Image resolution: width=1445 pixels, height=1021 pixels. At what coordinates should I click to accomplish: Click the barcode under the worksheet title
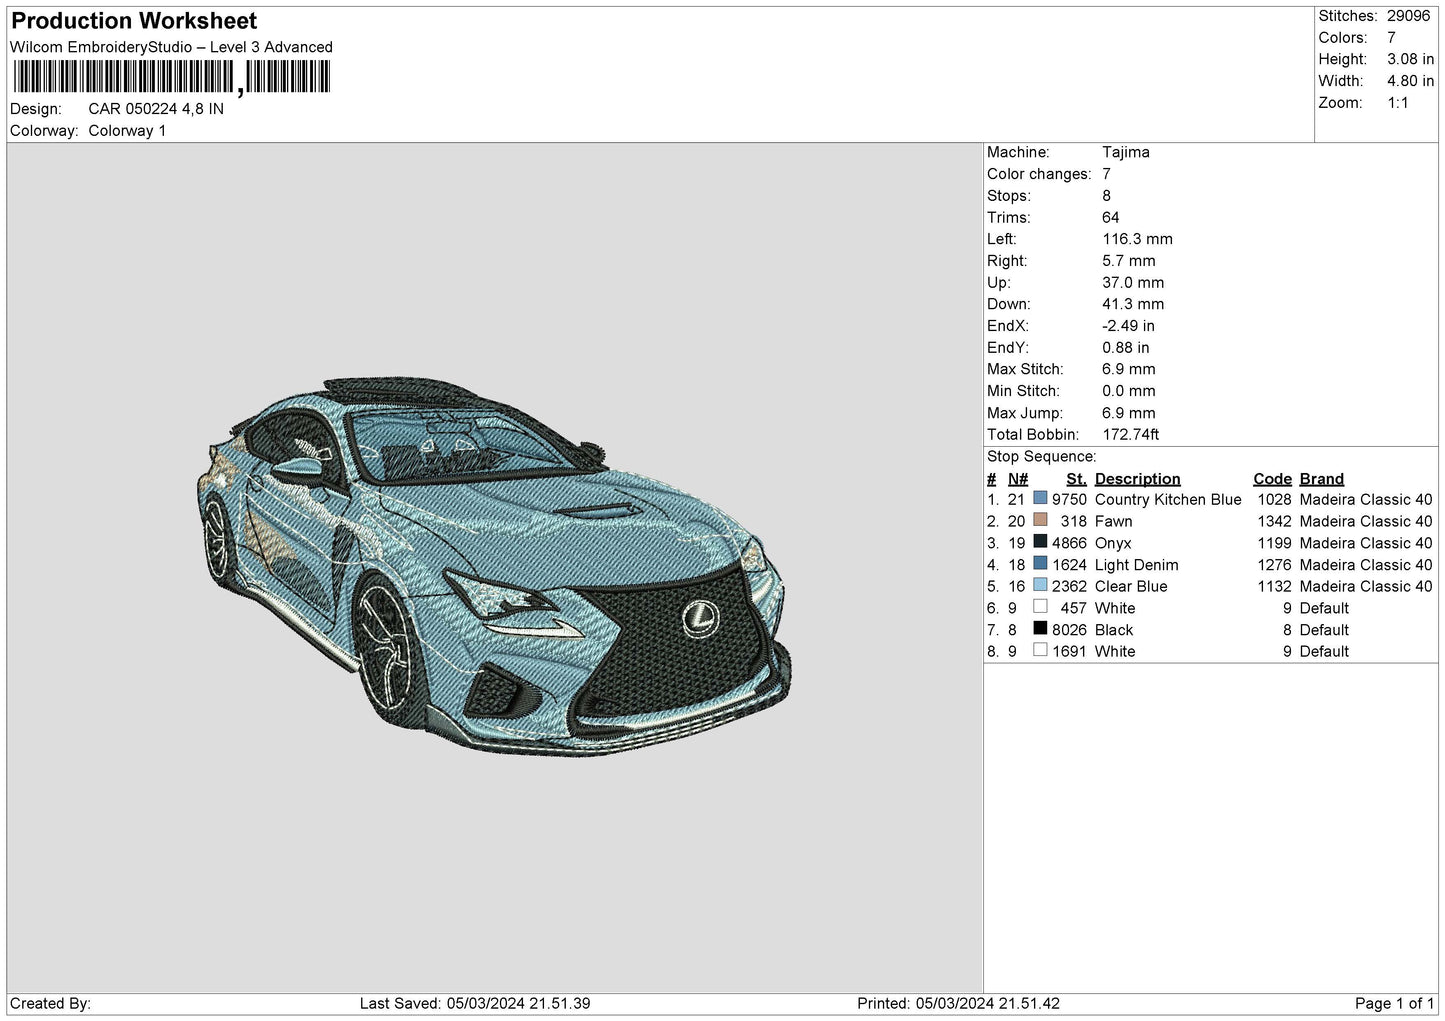click(x=171, y=77)
